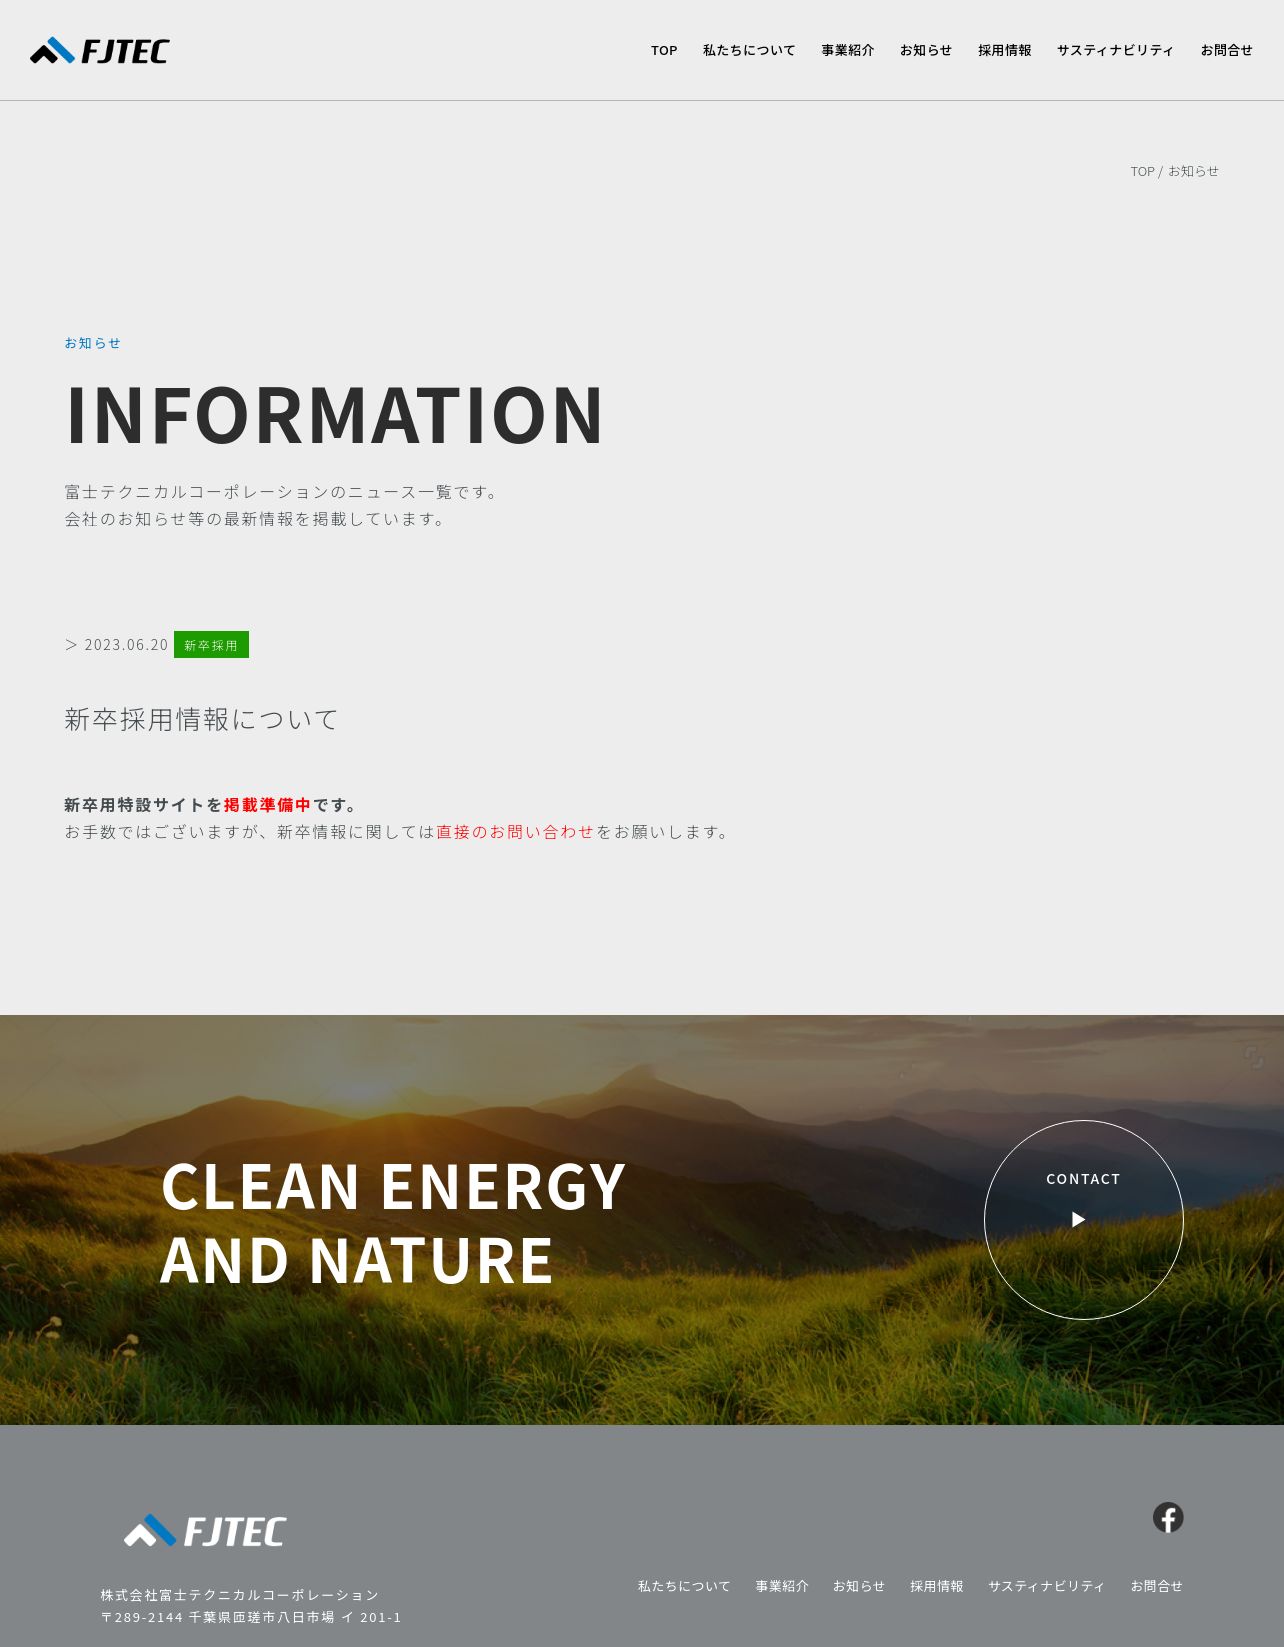
Task: Click the small blue お知らせ label
Action: pos(92,343)
